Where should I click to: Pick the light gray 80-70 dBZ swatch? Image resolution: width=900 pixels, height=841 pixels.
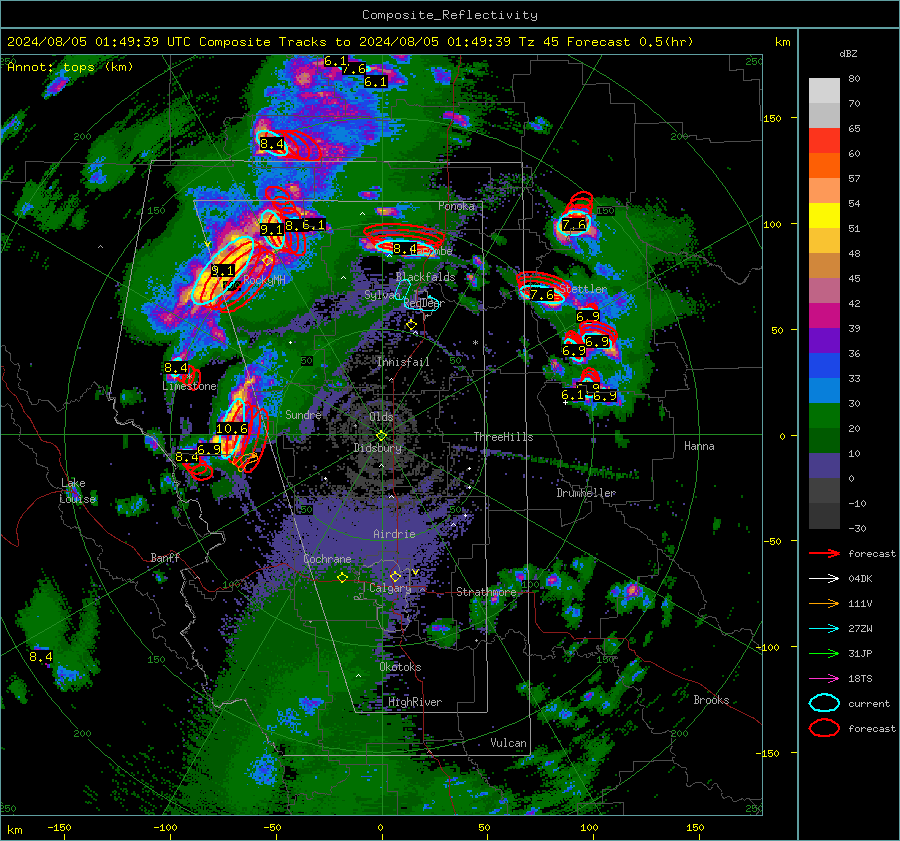pyautogui.click(x=824, y=91)
